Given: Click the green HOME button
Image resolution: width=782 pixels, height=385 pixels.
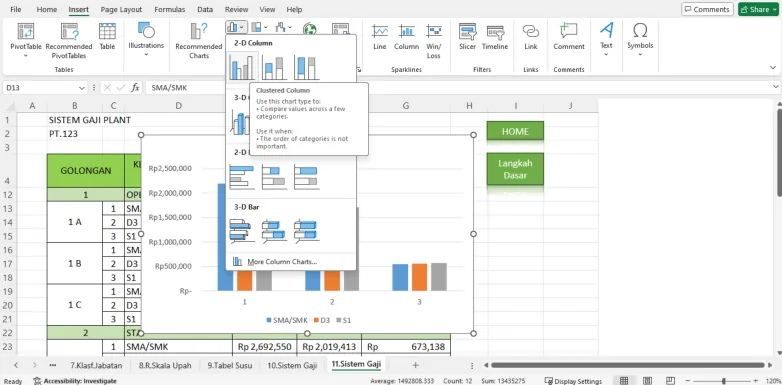Looking at the screenshot, I should pyautogui.click(x=515, y=132).
